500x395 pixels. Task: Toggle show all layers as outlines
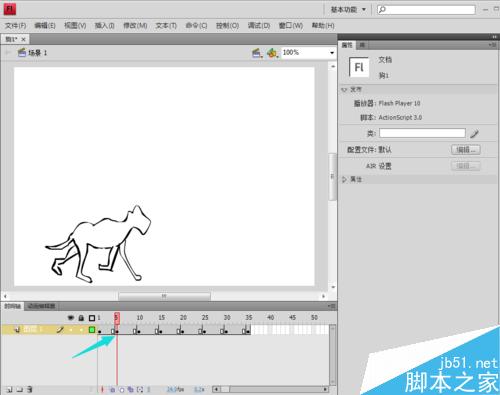92,318
